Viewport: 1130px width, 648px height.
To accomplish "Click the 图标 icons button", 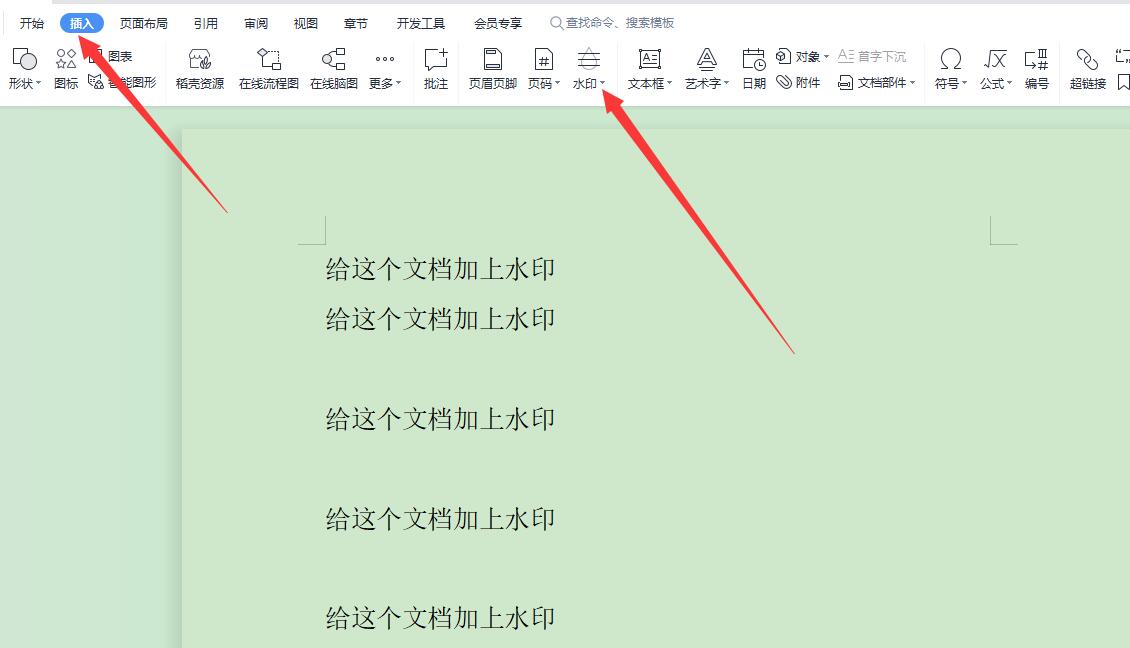I will (x=66, y=68).
